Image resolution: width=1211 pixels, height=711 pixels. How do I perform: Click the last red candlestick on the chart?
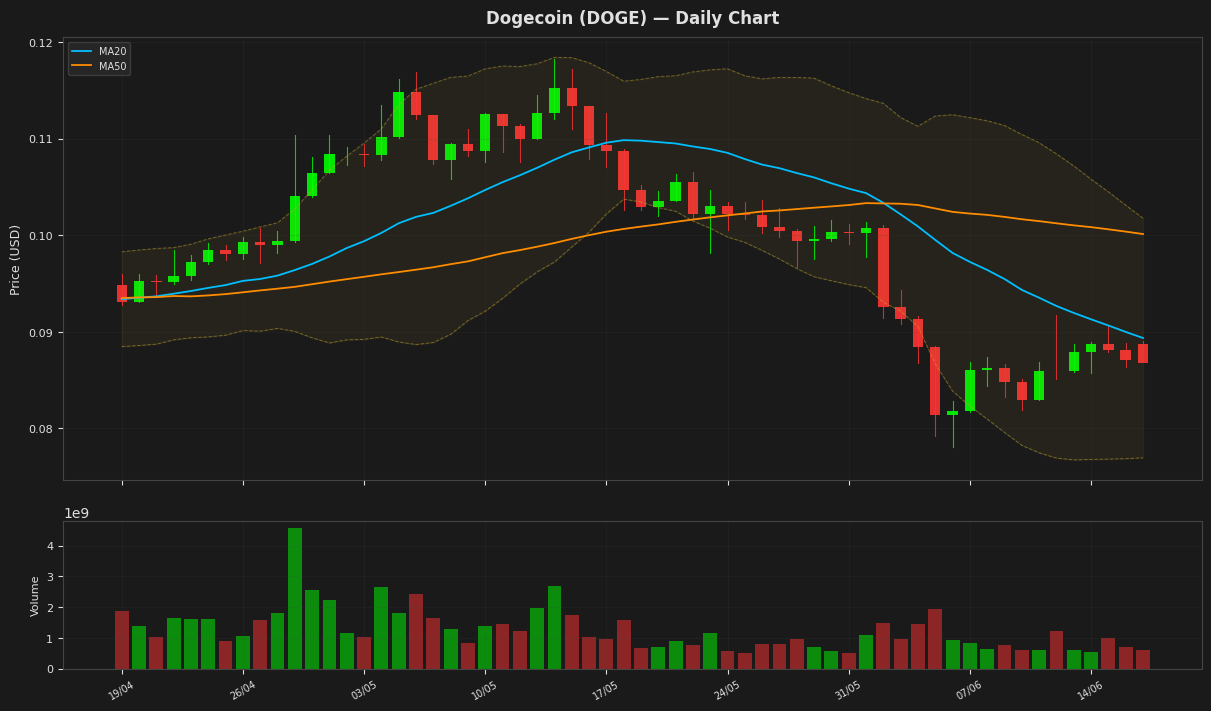coord(1143,353)
